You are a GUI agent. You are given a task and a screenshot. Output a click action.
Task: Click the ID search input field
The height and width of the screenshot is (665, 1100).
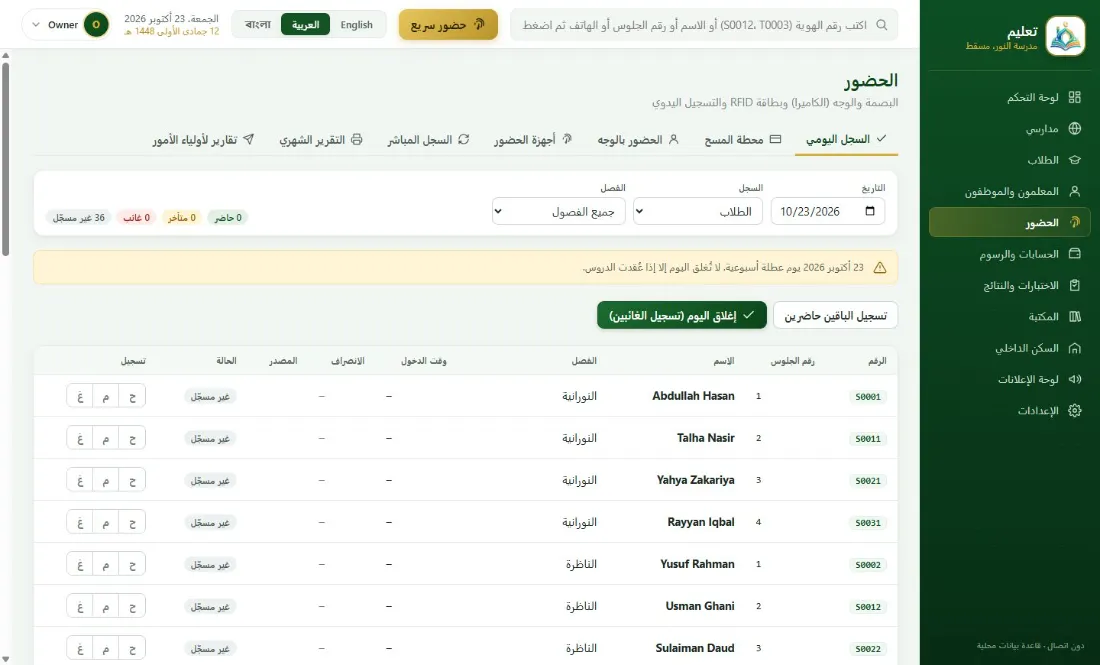704,25
